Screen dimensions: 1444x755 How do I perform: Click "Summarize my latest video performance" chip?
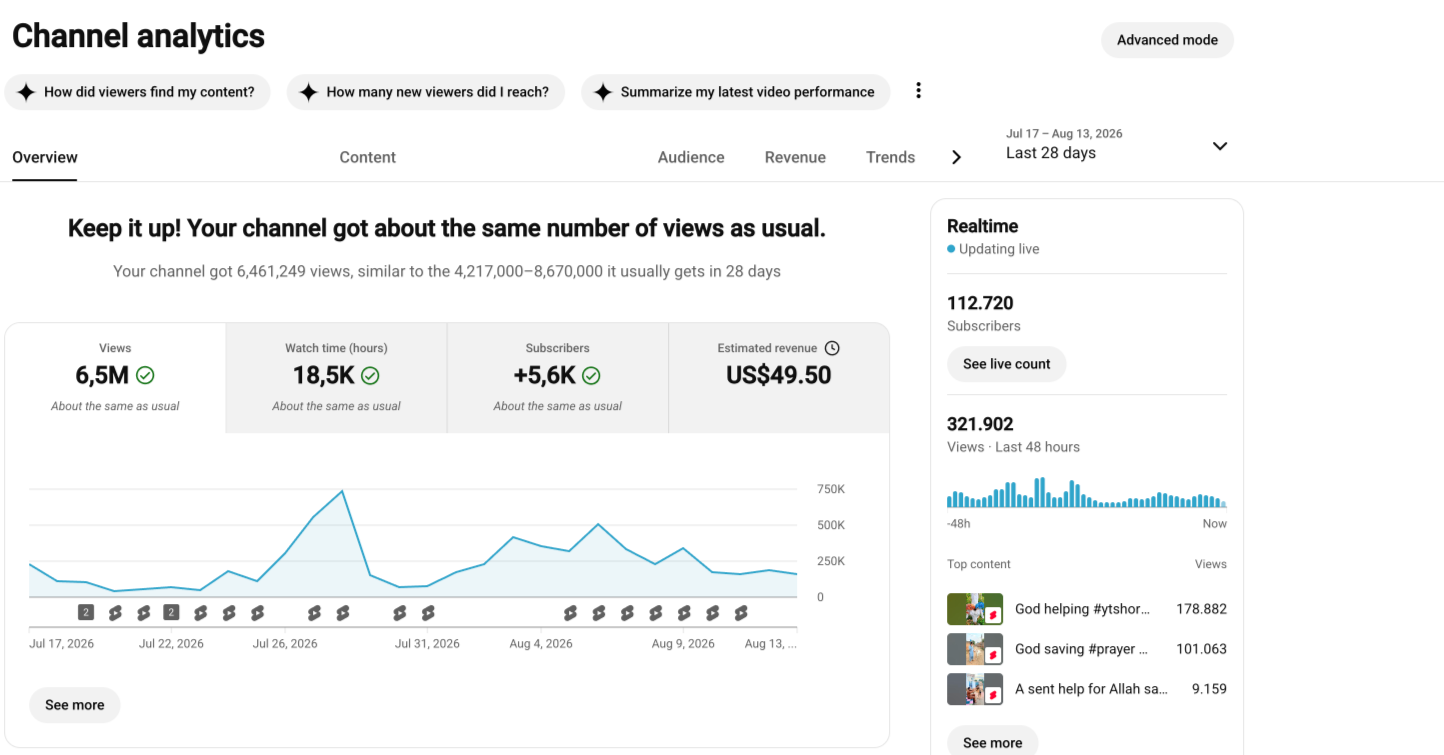735,92
